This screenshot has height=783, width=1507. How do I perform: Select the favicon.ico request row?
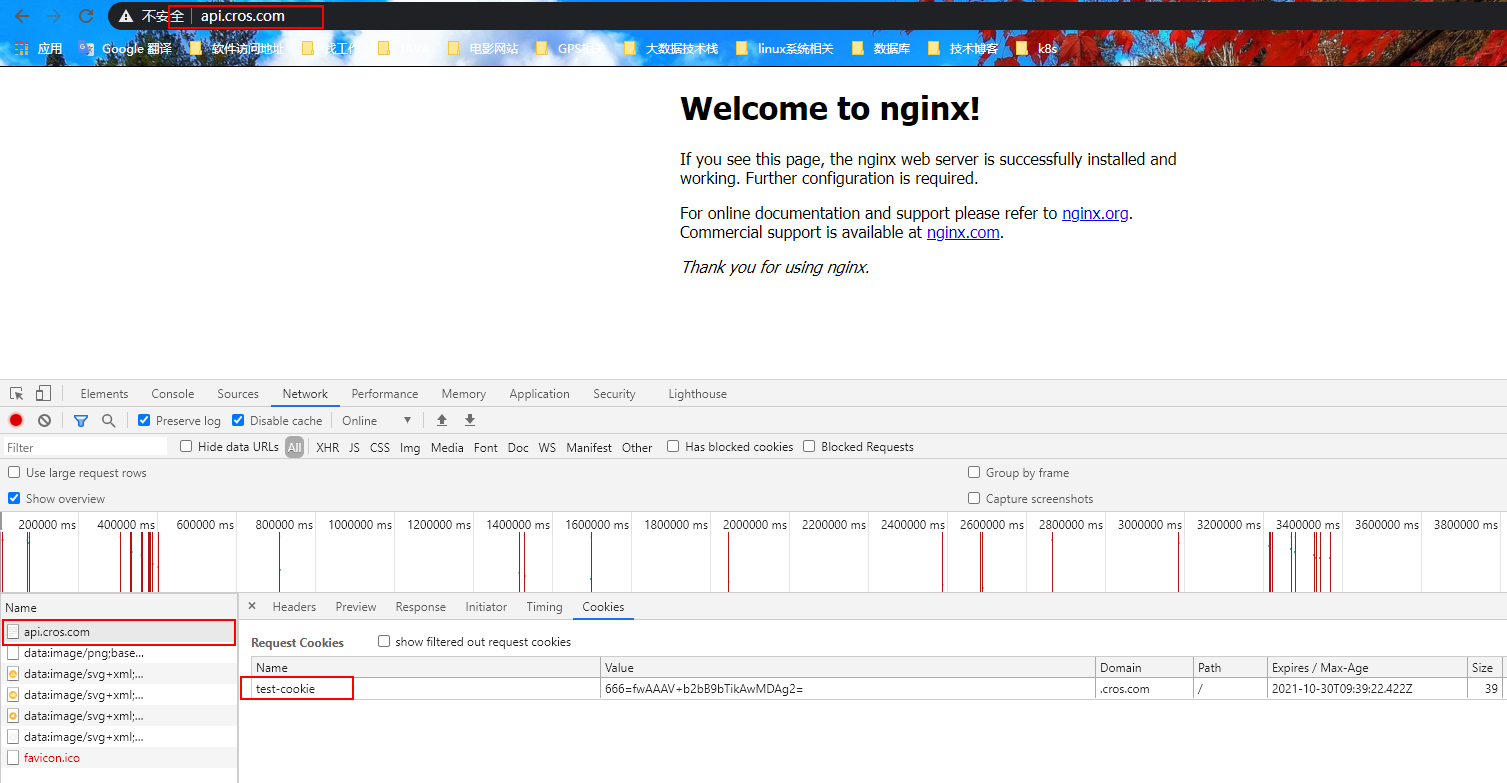tap(119, 758)
